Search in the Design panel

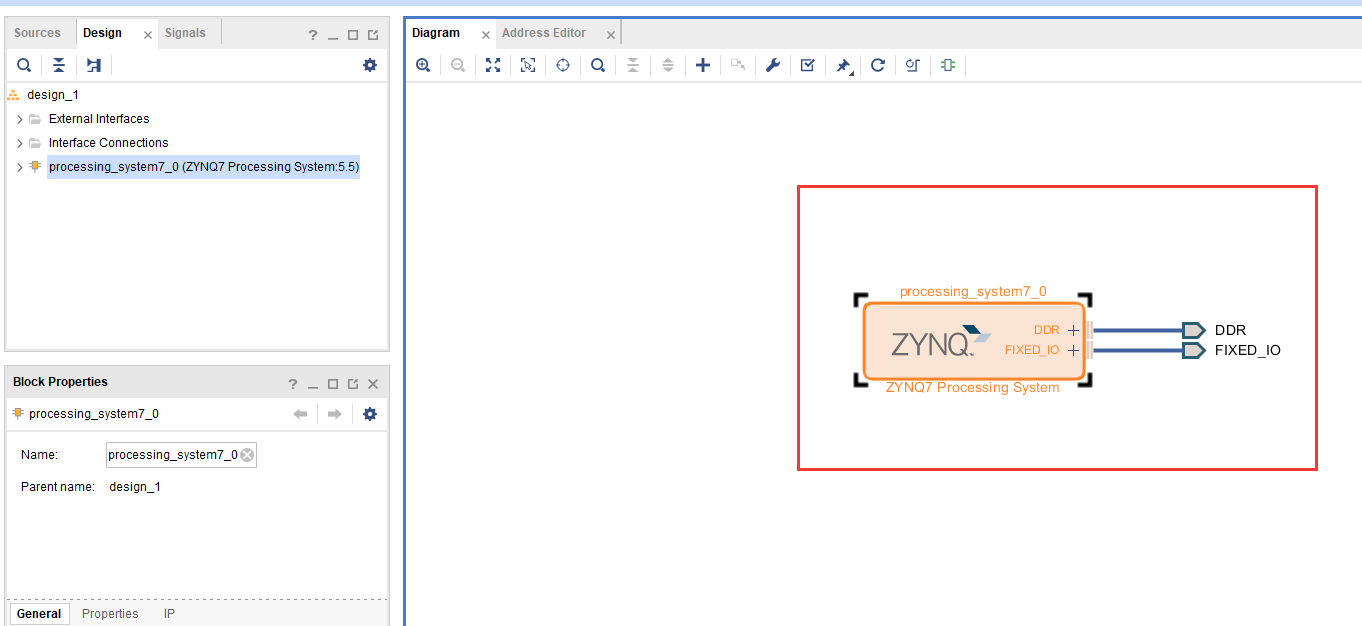coord(24,65)
